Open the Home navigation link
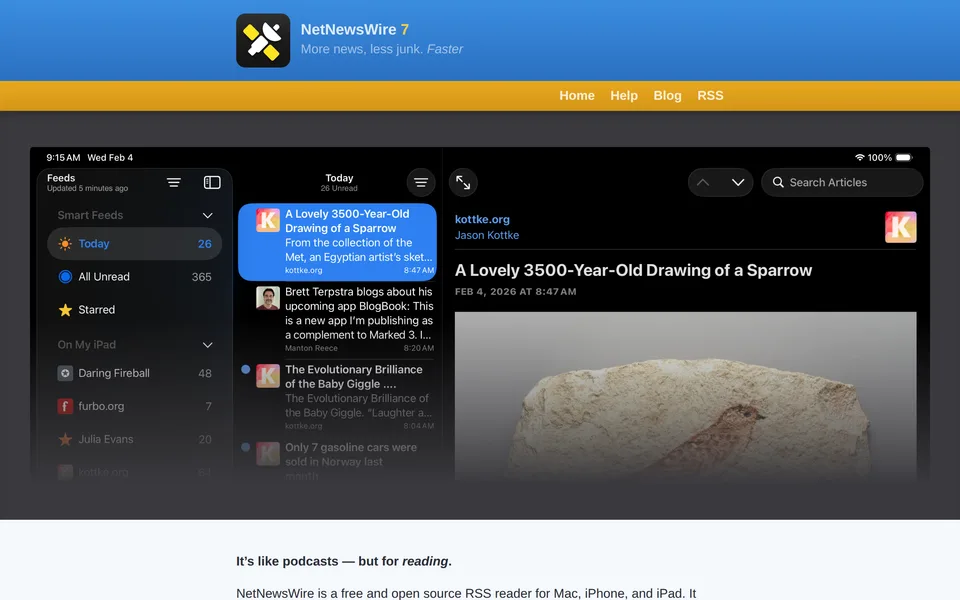This screenshot has width=960, height=600. (577, 96)
